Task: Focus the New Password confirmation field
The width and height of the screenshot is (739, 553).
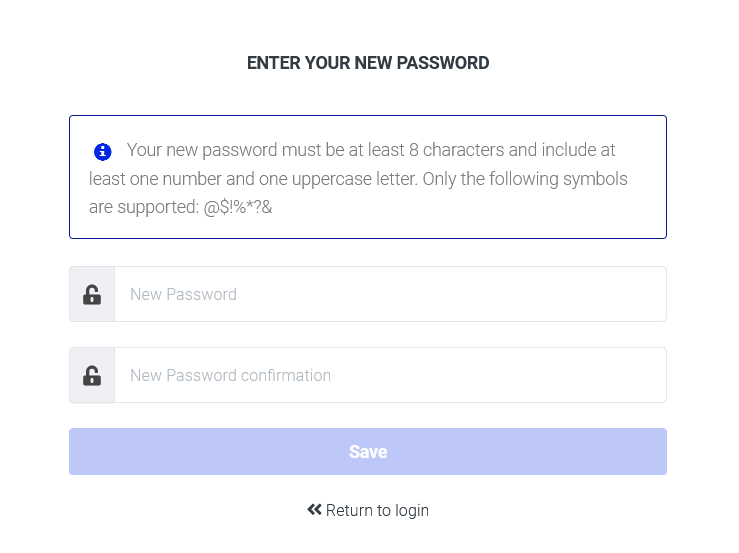Action: point(390,375)
